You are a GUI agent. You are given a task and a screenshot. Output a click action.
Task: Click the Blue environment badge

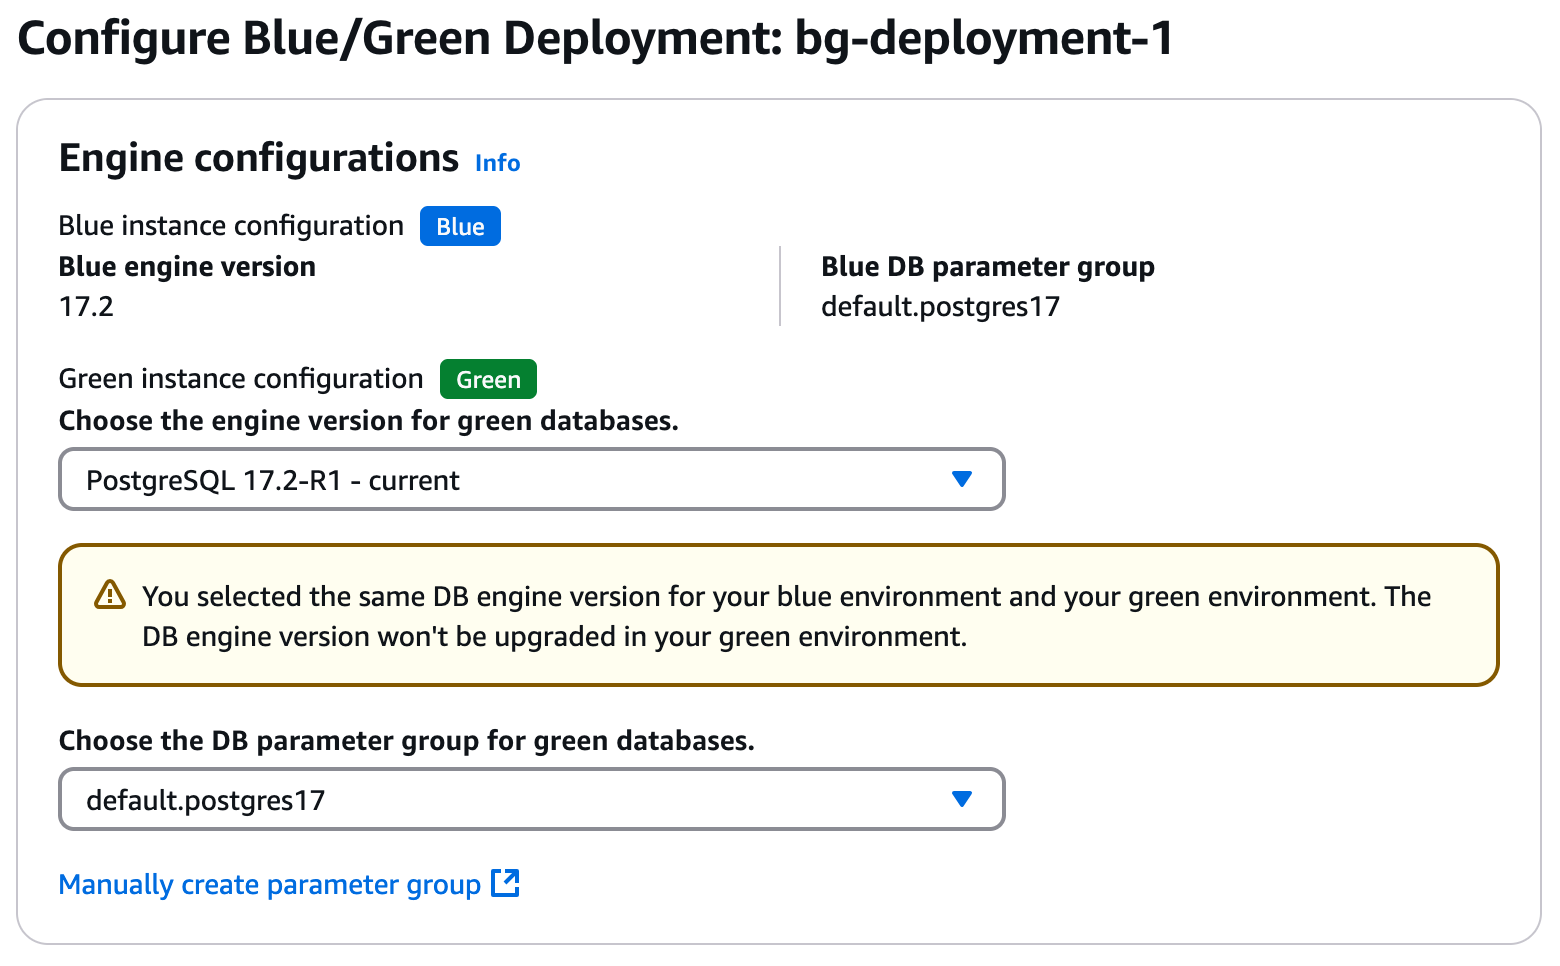[460, 226]
